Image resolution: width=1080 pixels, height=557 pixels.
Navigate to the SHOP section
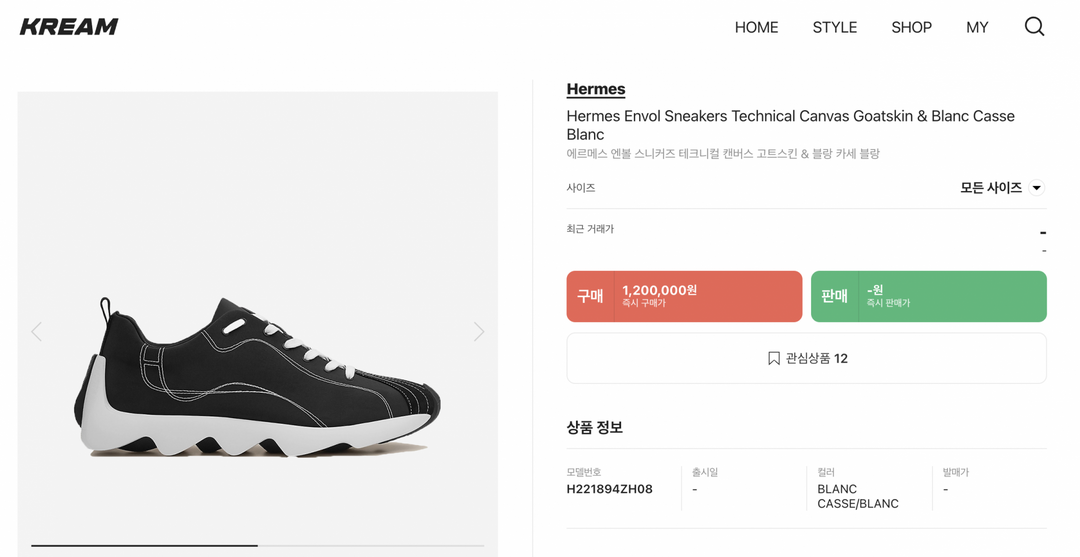coord(911,27)
